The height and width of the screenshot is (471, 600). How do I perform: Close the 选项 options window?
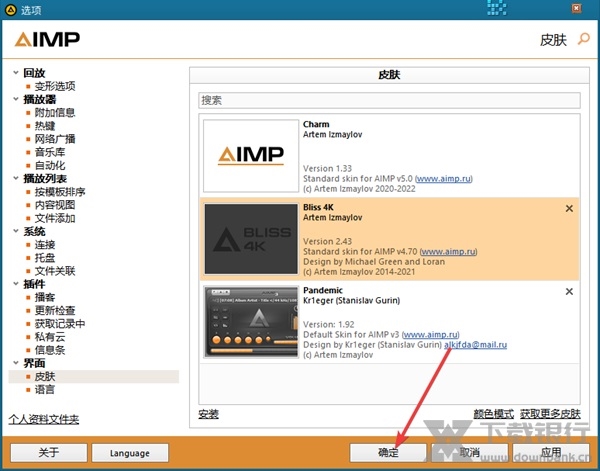point(576,8)
